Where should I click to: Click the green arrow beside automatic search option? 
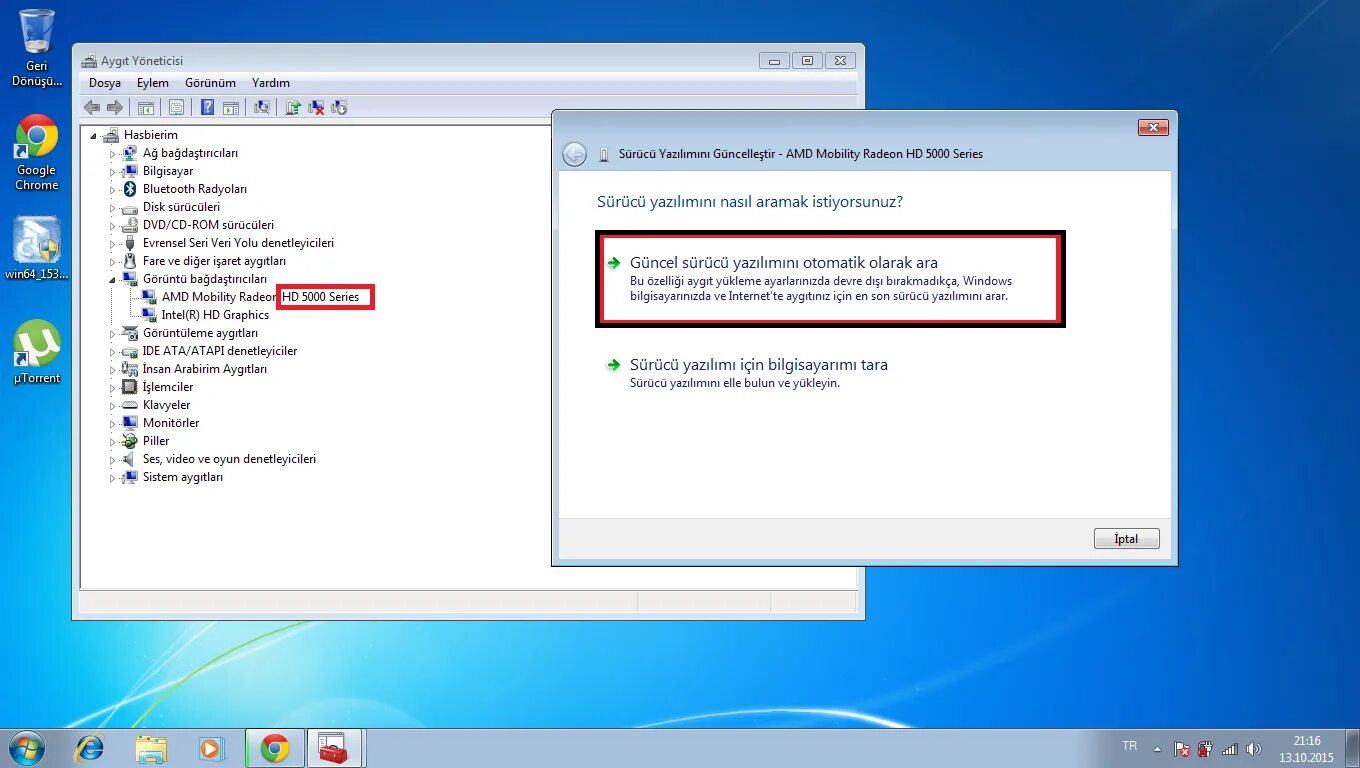pyautogui.click(x=614, y=263)
